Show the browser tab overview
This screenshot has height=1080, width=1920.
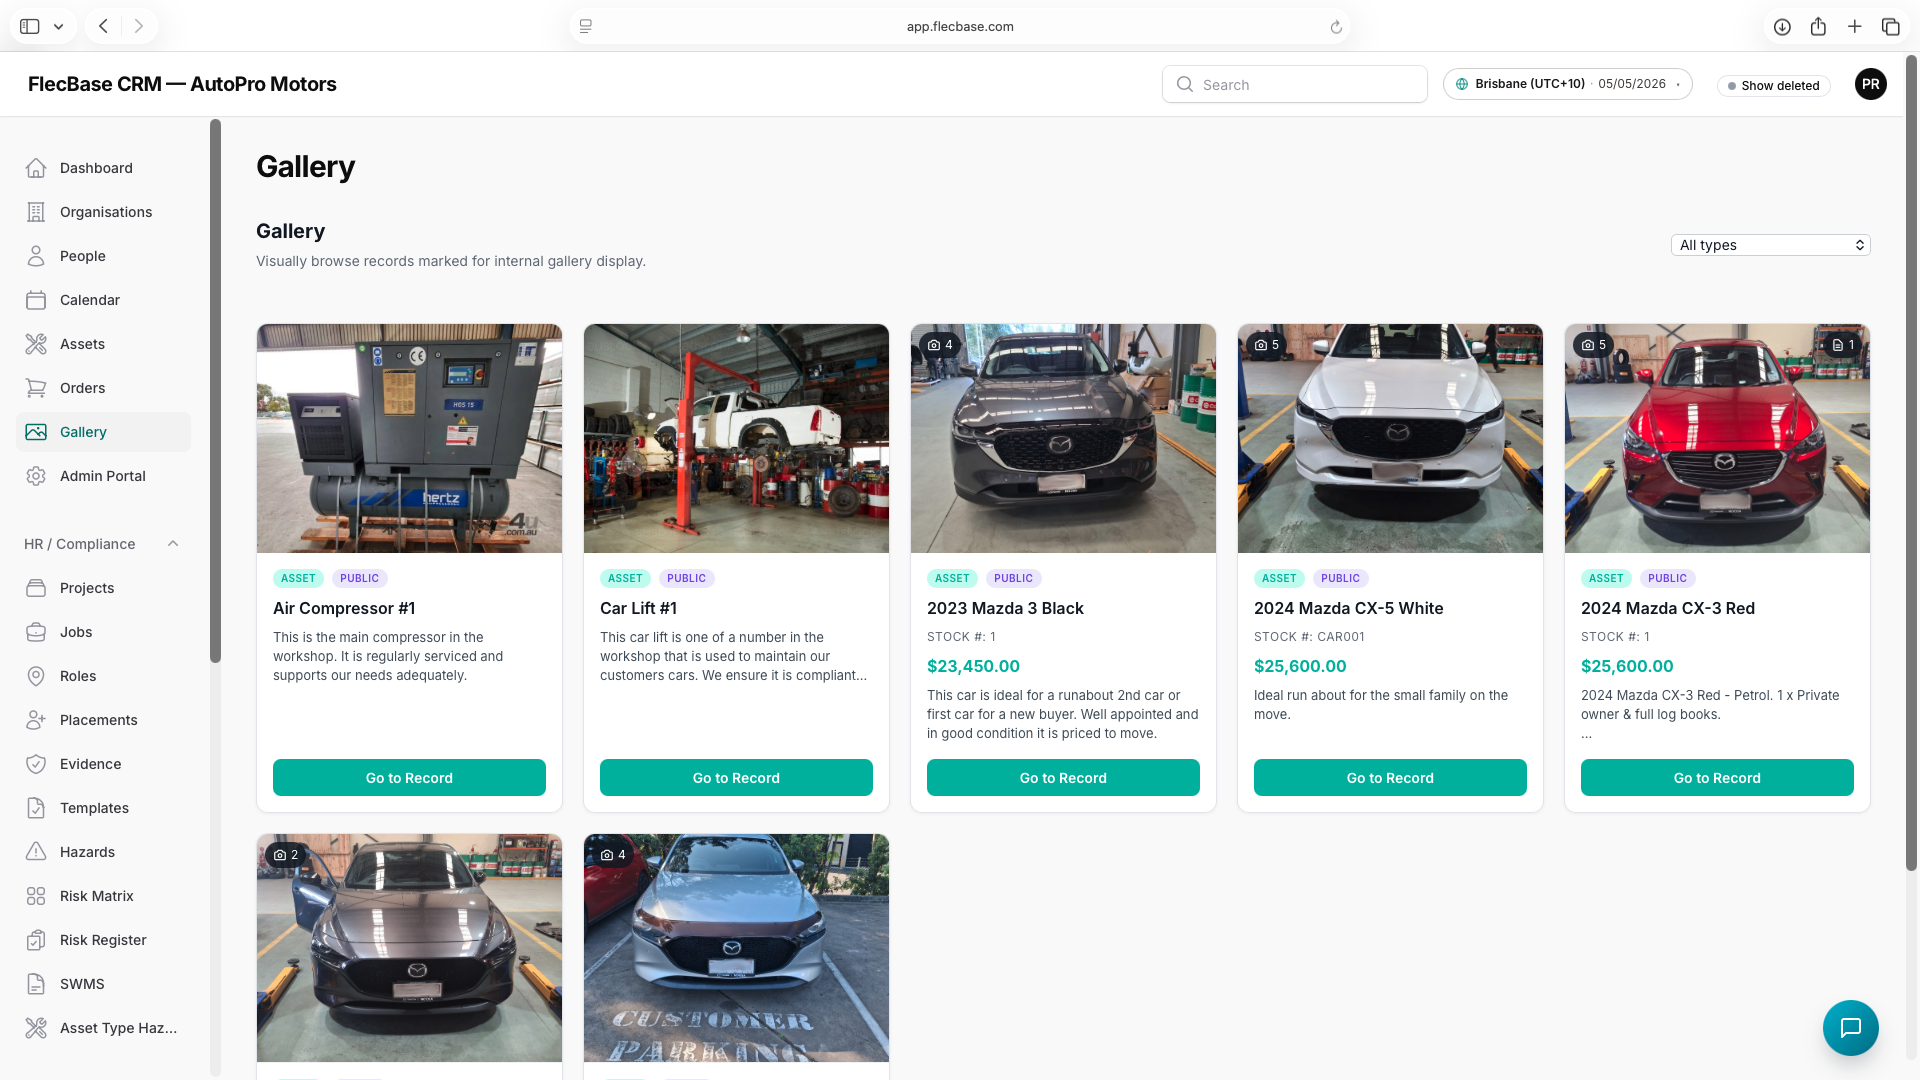click(x=1890, y=27)
